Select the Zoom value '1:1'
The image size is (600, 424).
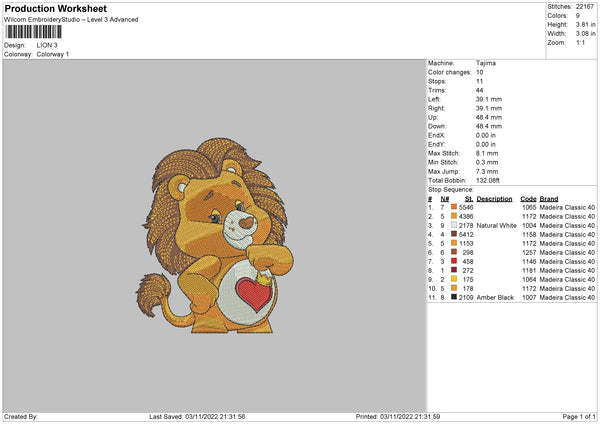click(x=580, y=42)
